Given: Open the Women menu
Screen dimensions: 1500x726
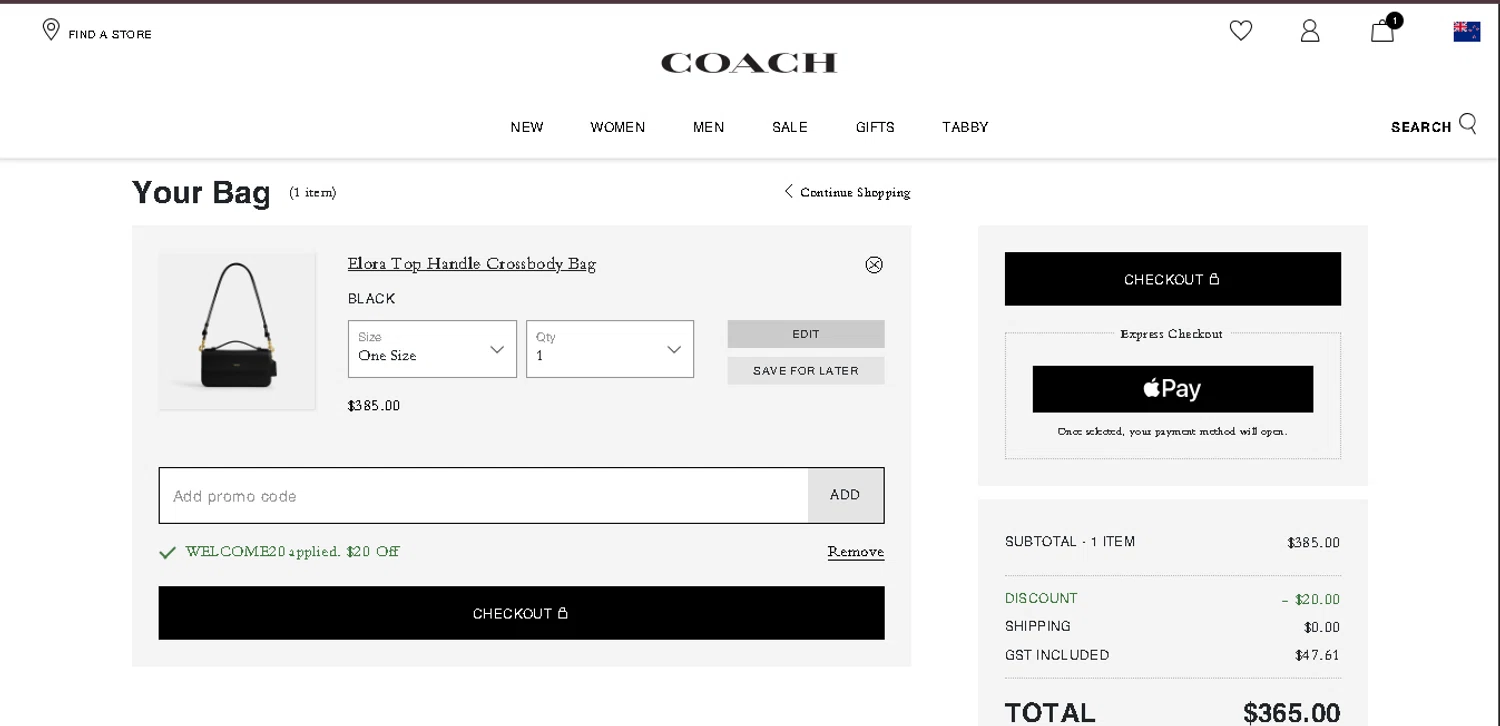Looking at the screenshot, I should pyautogui.click(x=618, y=127).
